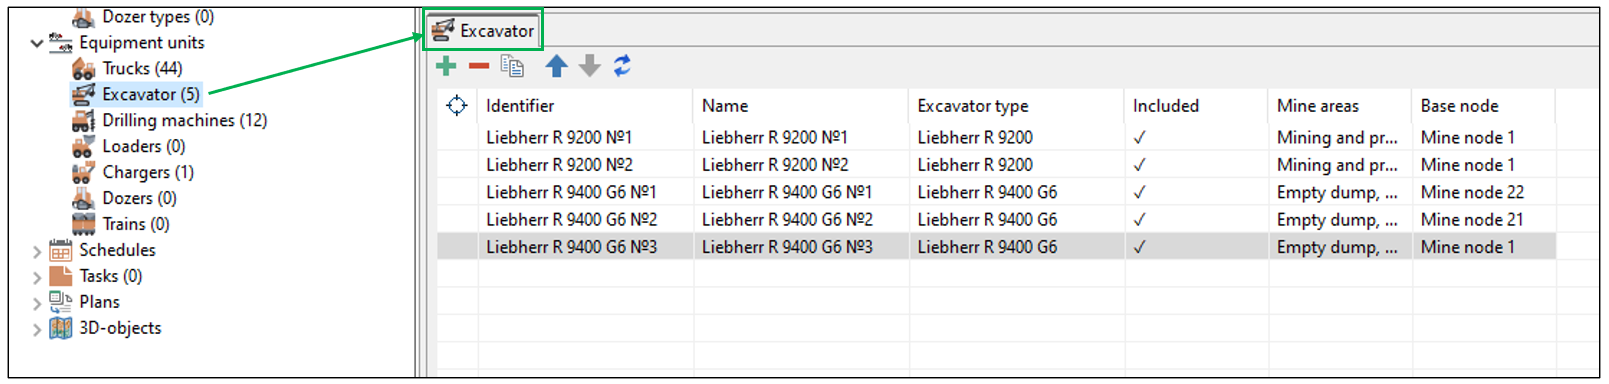Toggle Included check for Liebherr R 9200 №1
Screen dimensions: 1609x384
click(x=1139, y=137)
